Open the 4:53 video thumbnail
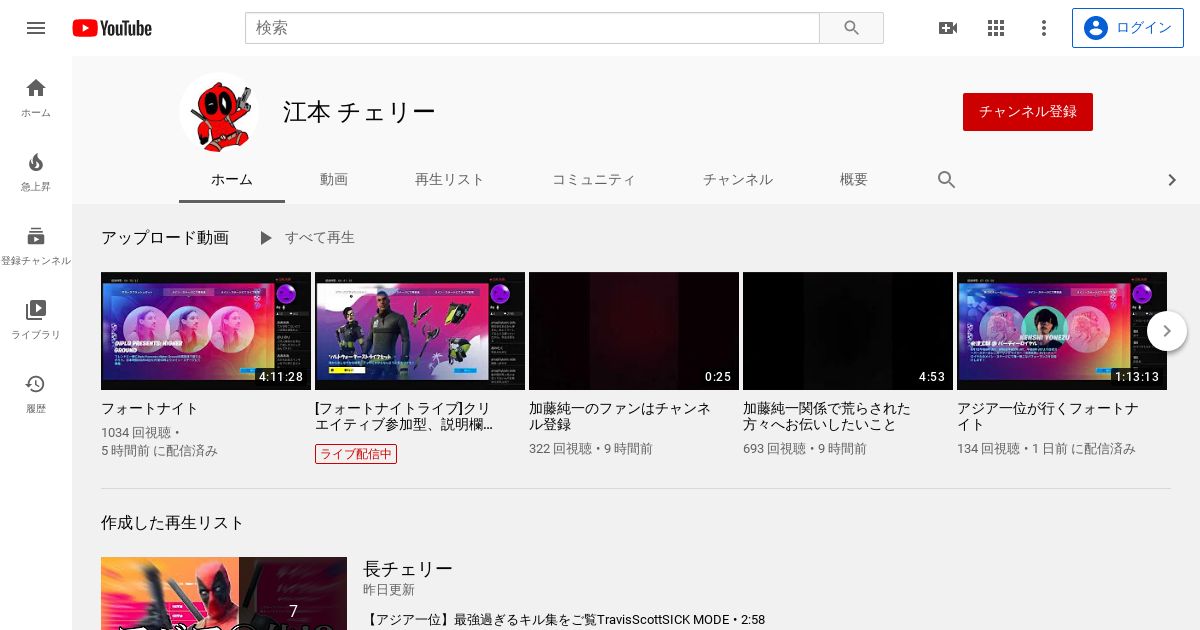This screenshot has height=630, width=1200. (848, 331)
